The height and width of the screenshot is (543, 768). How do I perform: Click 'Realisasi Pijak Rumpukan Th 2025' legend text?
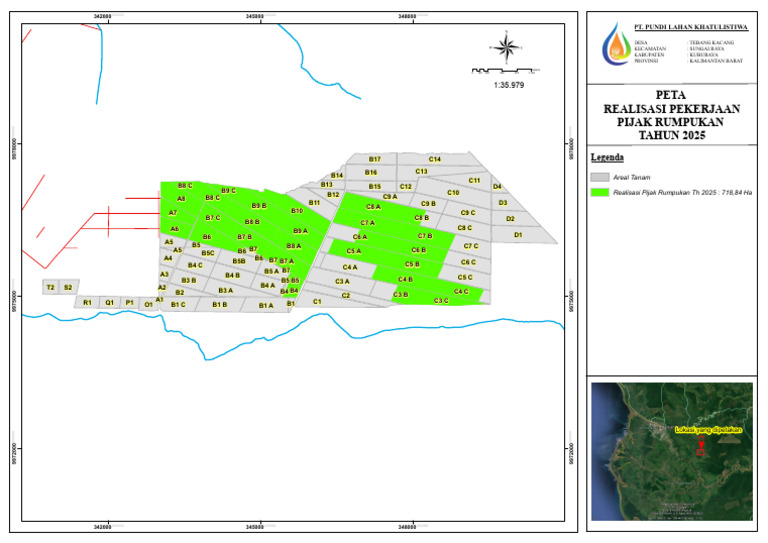tap(682, 192)
